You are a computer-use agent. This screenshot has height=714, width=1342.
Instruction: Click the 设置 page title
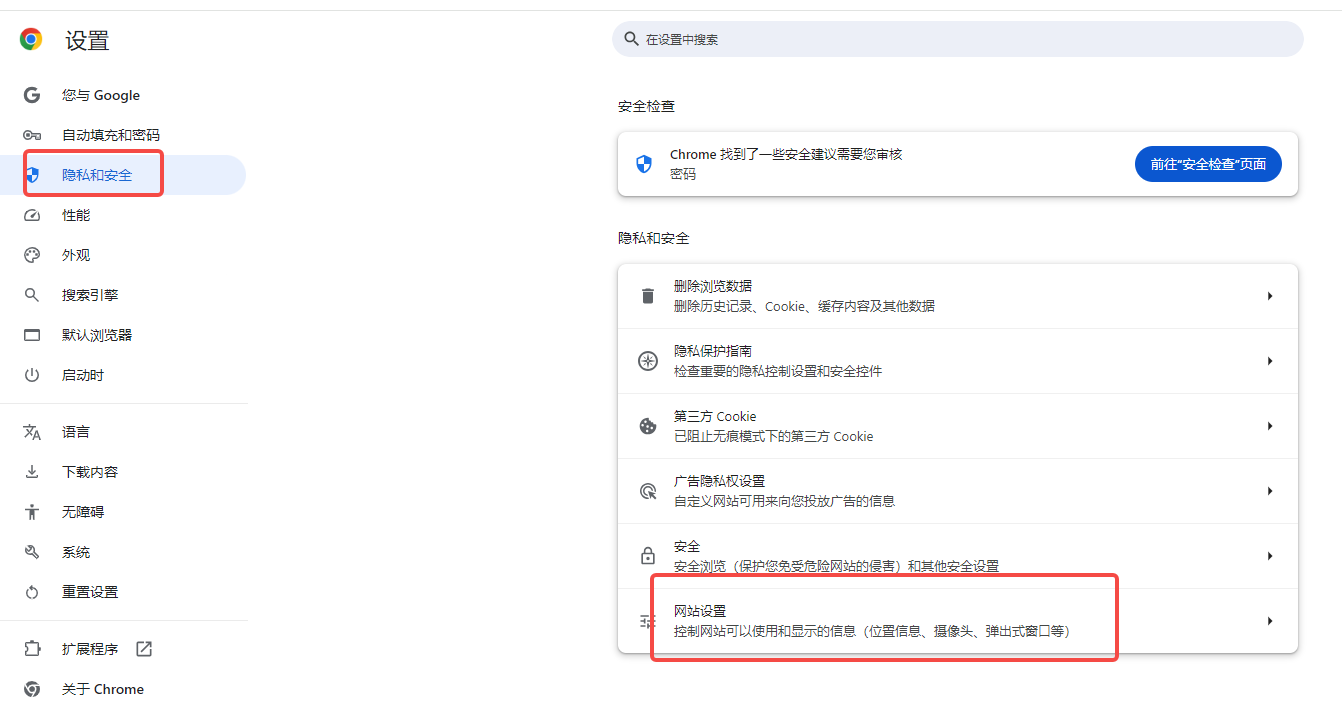tap(87, 40)
